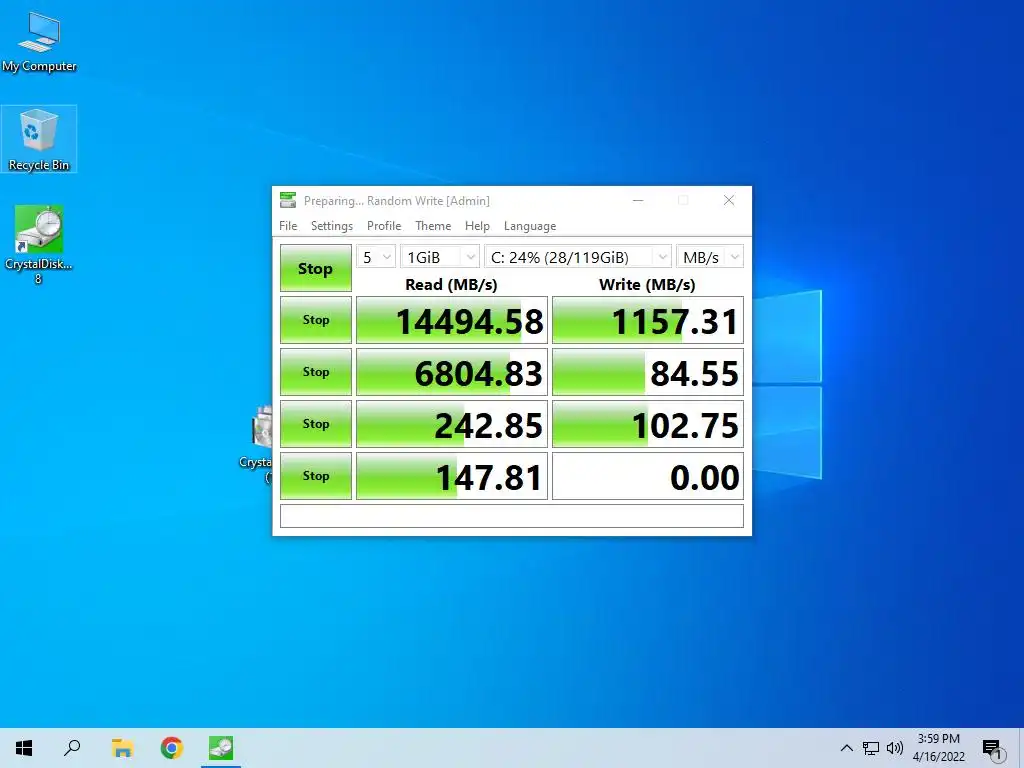
Task: Click the write result 0.00
Action: tap(648, 476)
